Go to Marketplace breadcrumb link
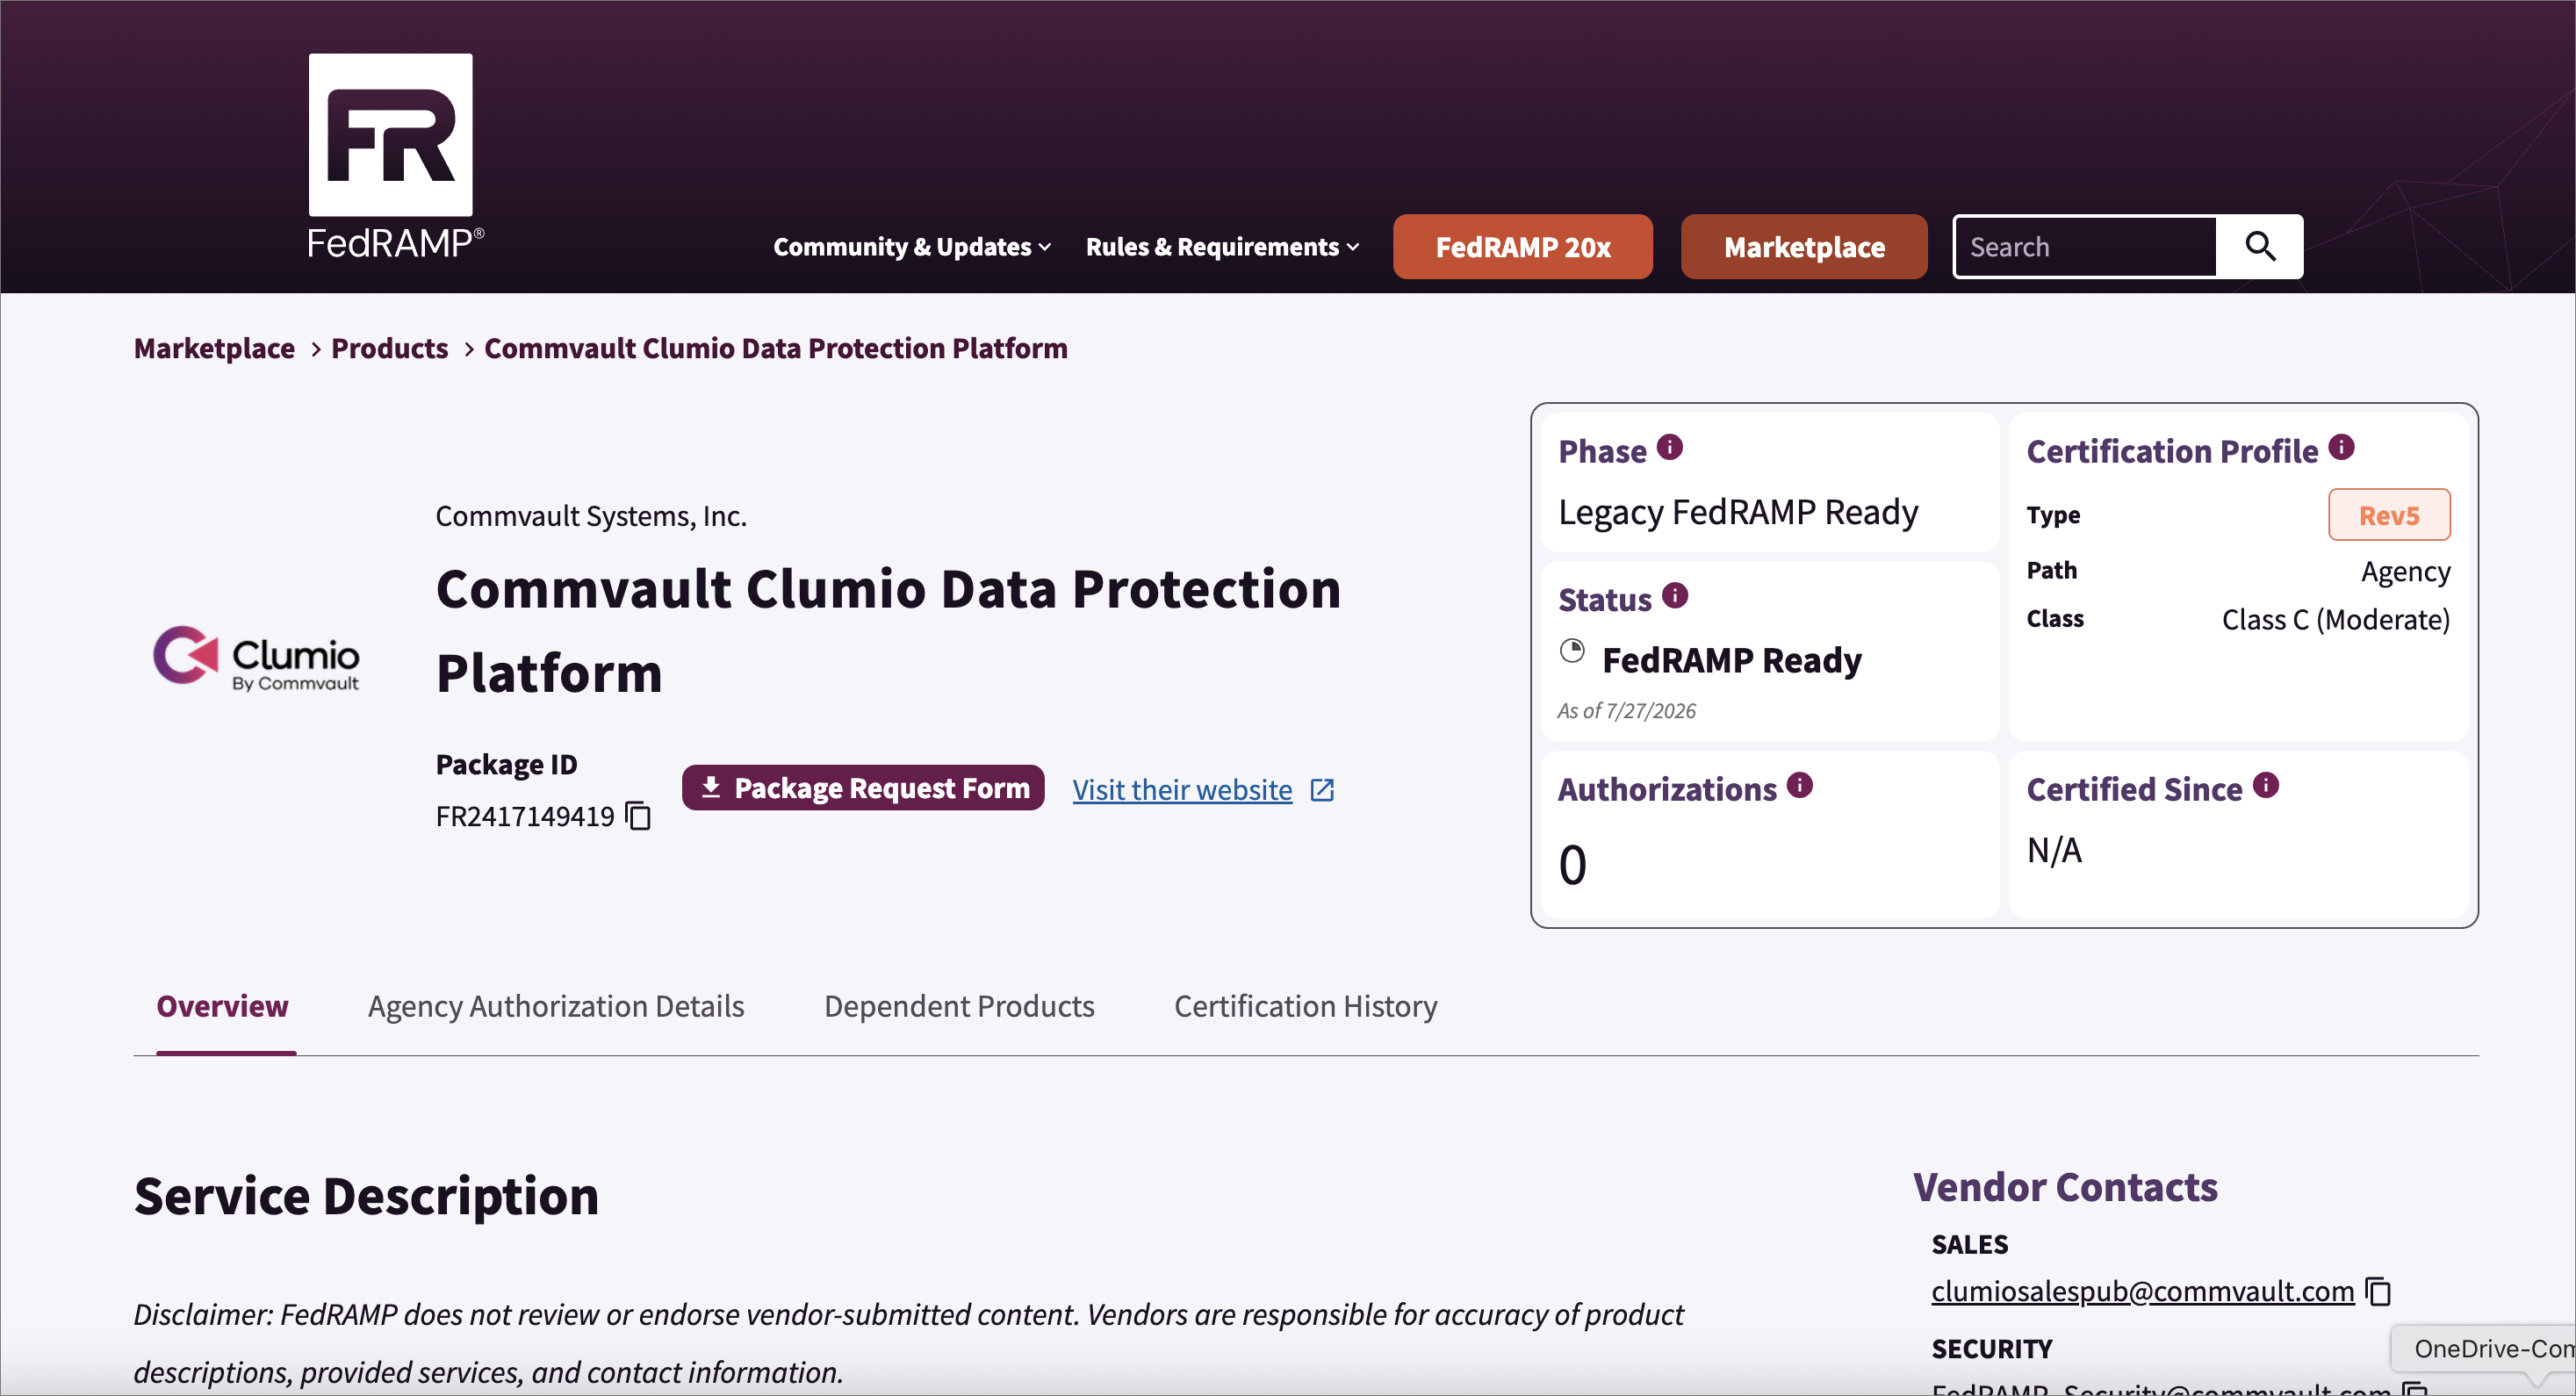This screenshot has width=2576, height=1396. 214,348
